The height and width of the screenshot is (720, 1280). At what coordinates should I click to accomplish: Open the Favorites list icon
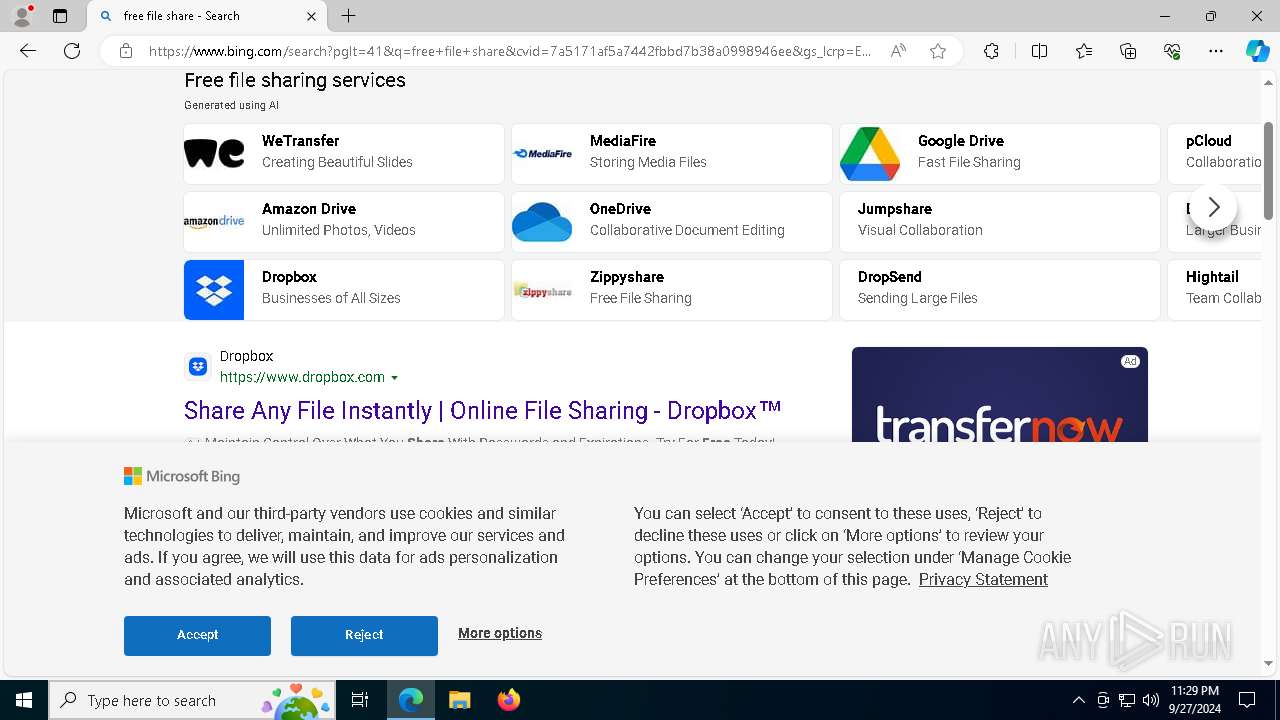pos(1084,51)
